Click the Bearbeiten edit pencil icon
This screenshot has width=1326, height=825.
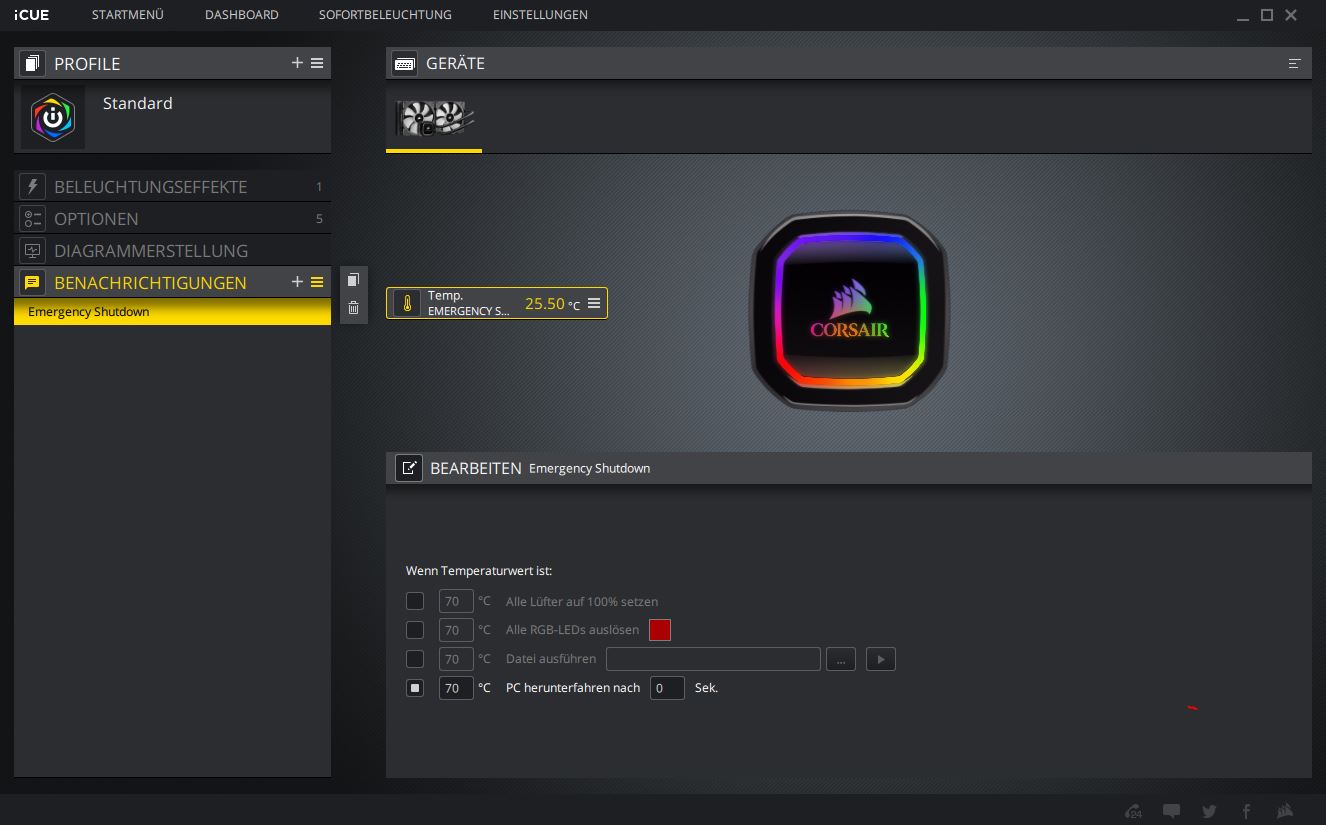408,467
